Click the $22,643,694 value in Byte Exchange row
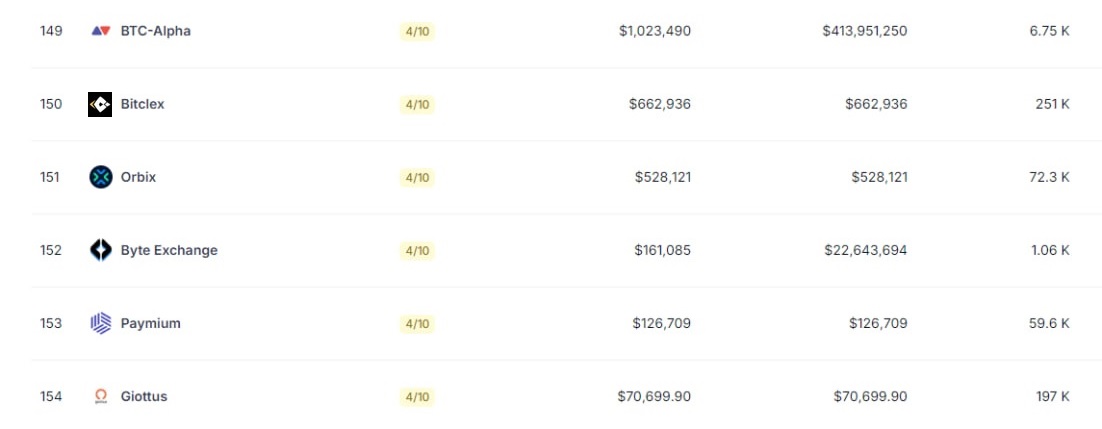Image resolution: width=1102 pixels, height=429 pixels. pos(866,250)
